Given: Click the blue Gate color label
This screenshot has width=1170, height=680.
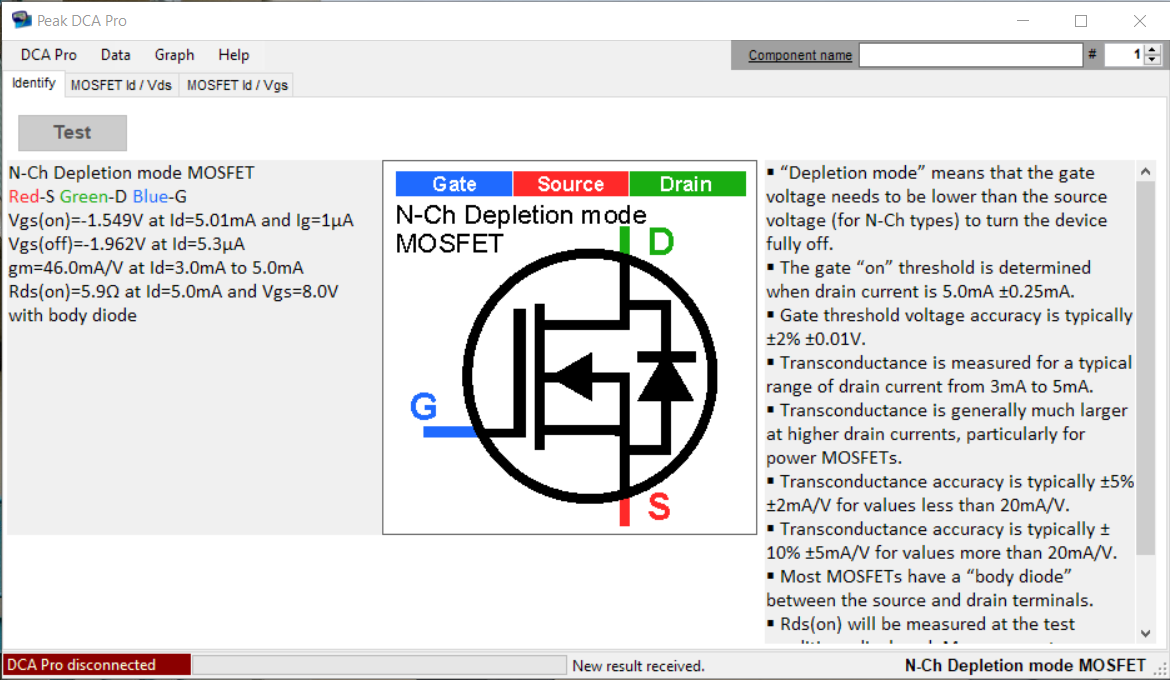Looking at the screenshot, I should click(x=454, y=184).
